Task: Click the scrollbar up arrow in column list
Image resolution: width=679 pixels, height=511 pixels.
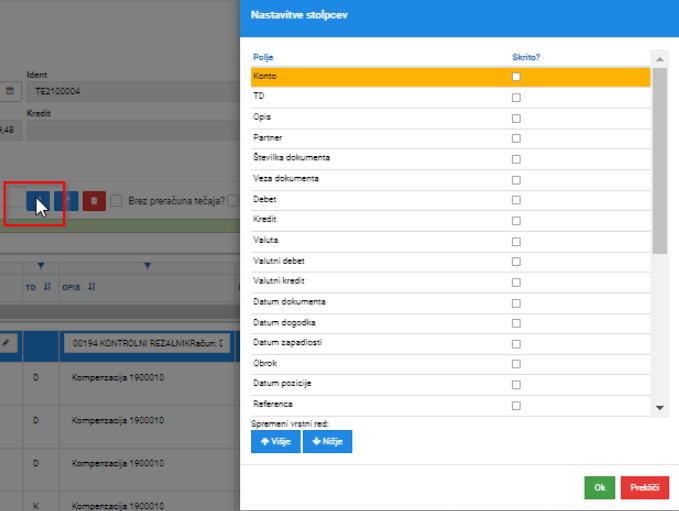Action: 660,59
